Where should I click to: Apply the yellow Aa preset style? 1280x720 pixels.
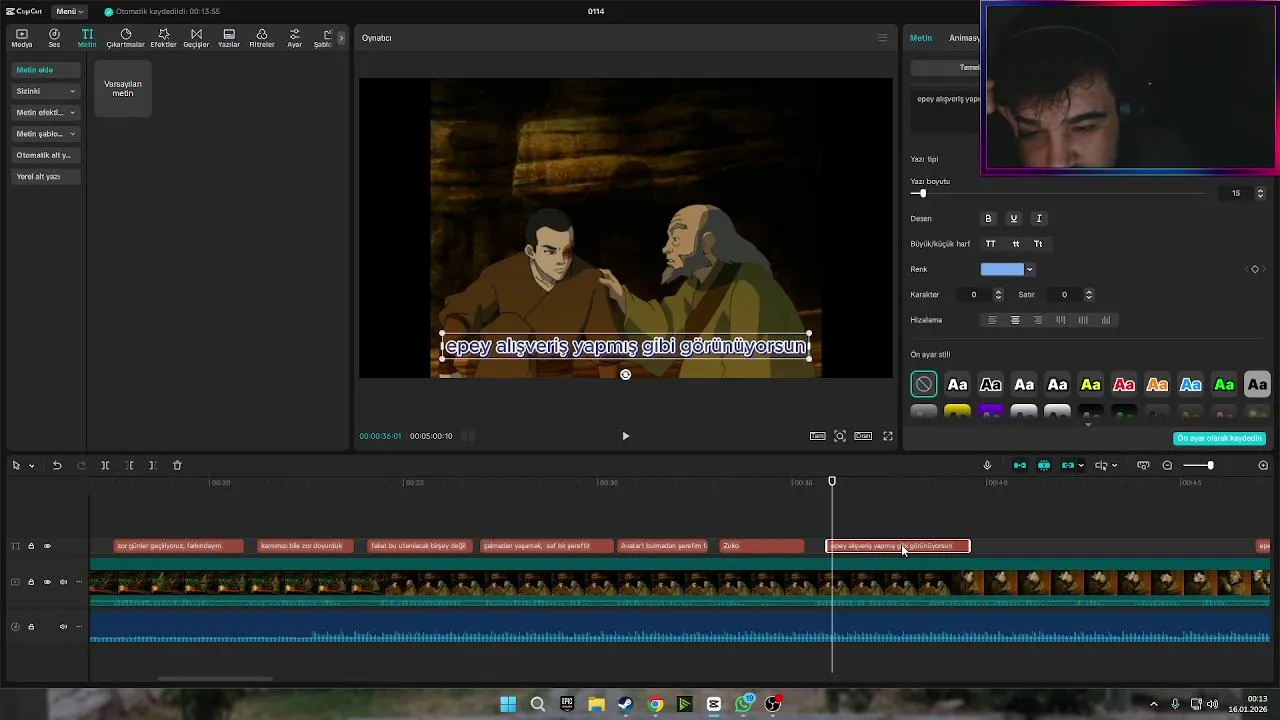[1091, 384]
